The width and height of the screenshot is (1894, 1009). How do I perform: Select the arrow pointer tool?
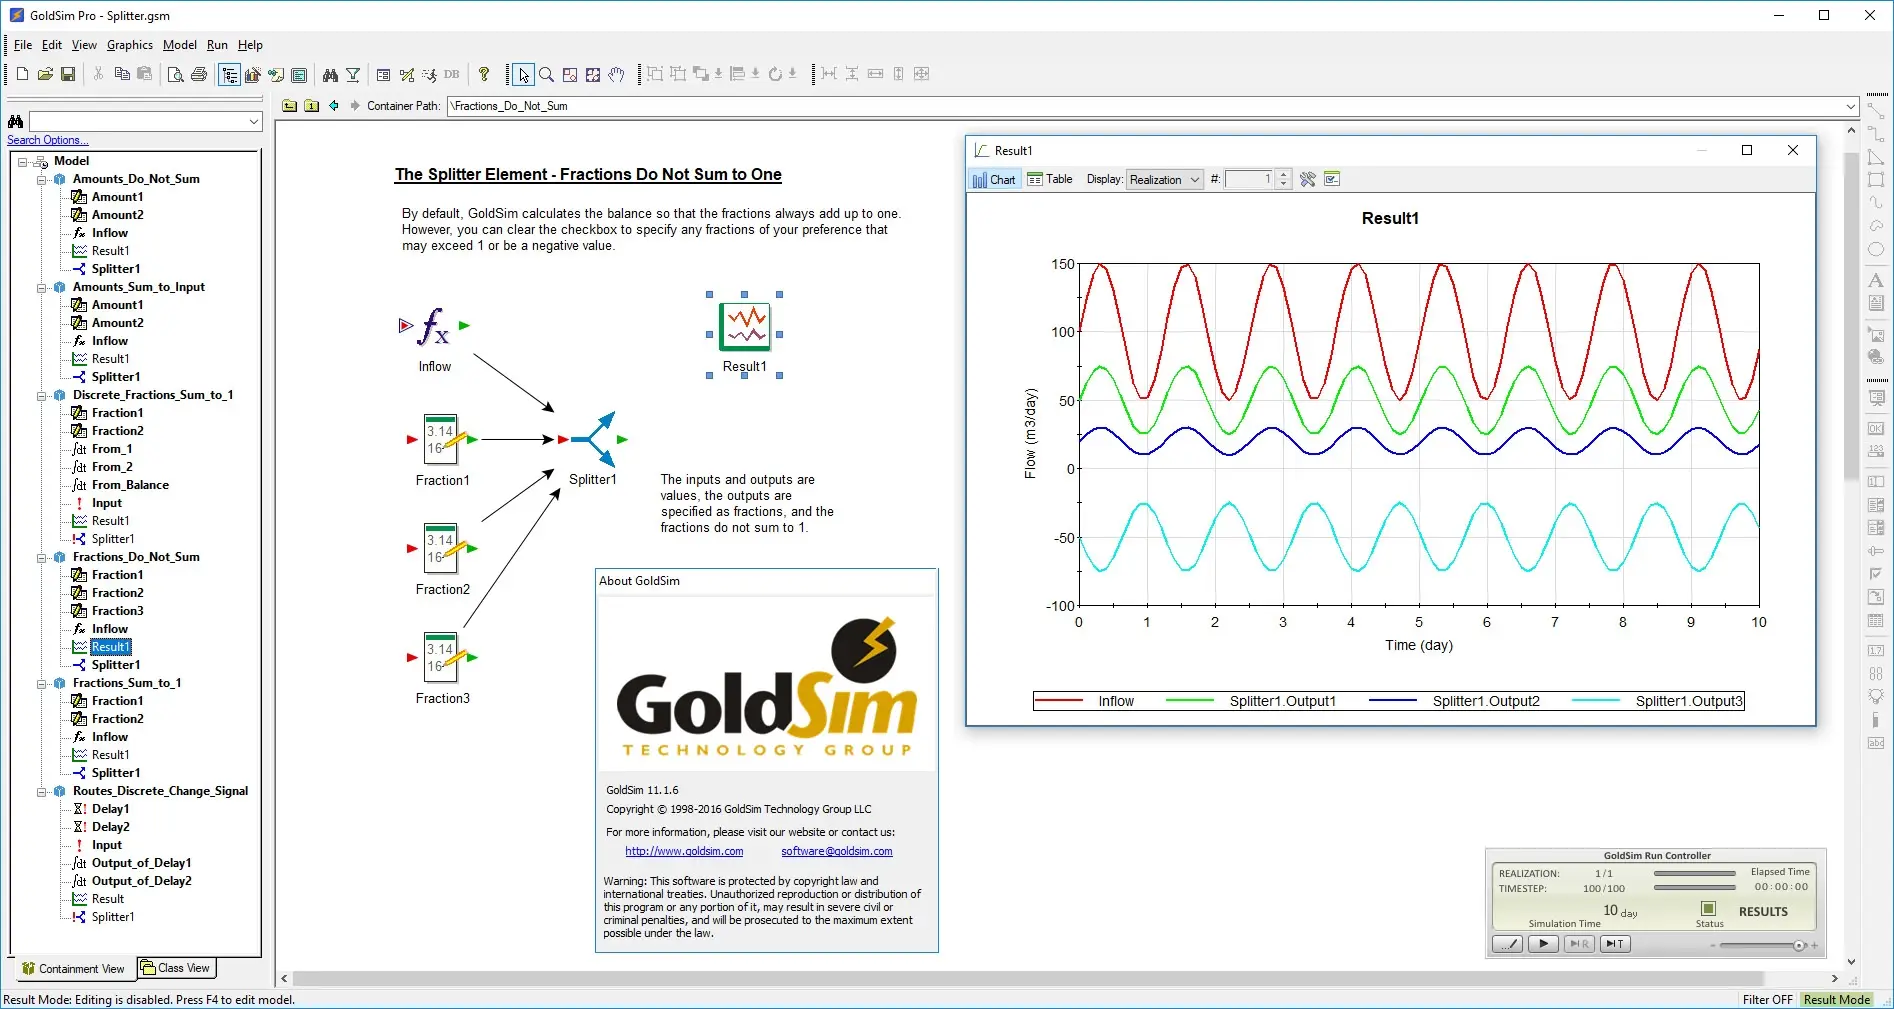point(523,74)
